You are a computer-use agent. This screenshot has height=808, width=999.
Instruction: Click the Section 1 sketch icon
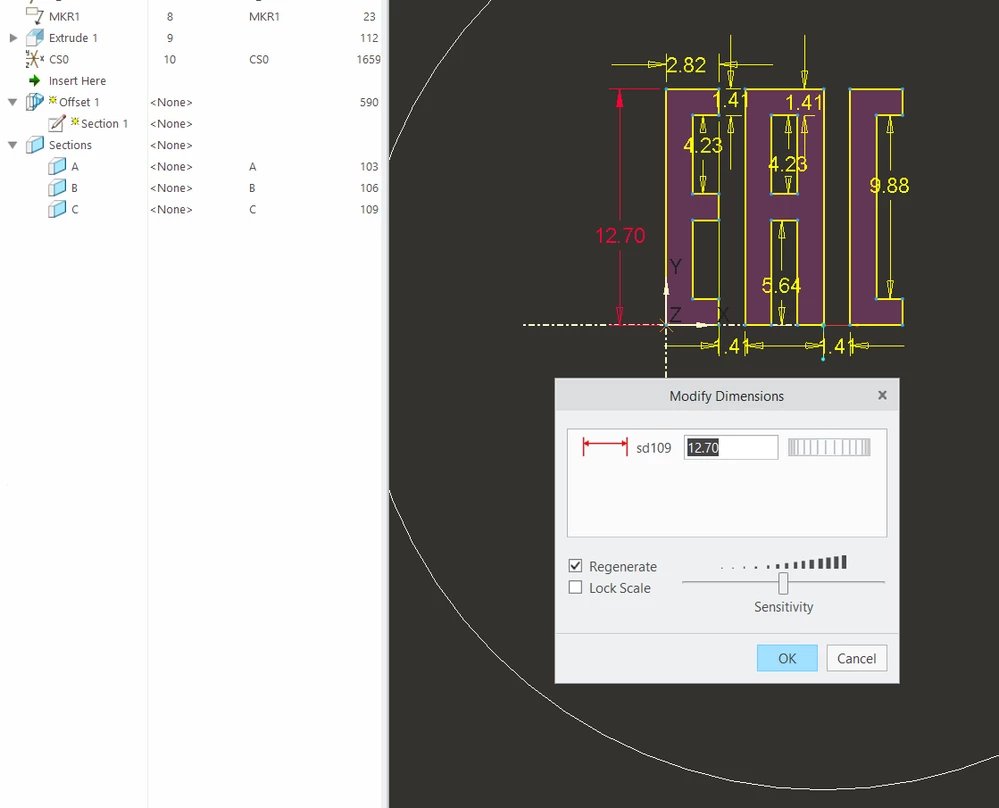57,123
